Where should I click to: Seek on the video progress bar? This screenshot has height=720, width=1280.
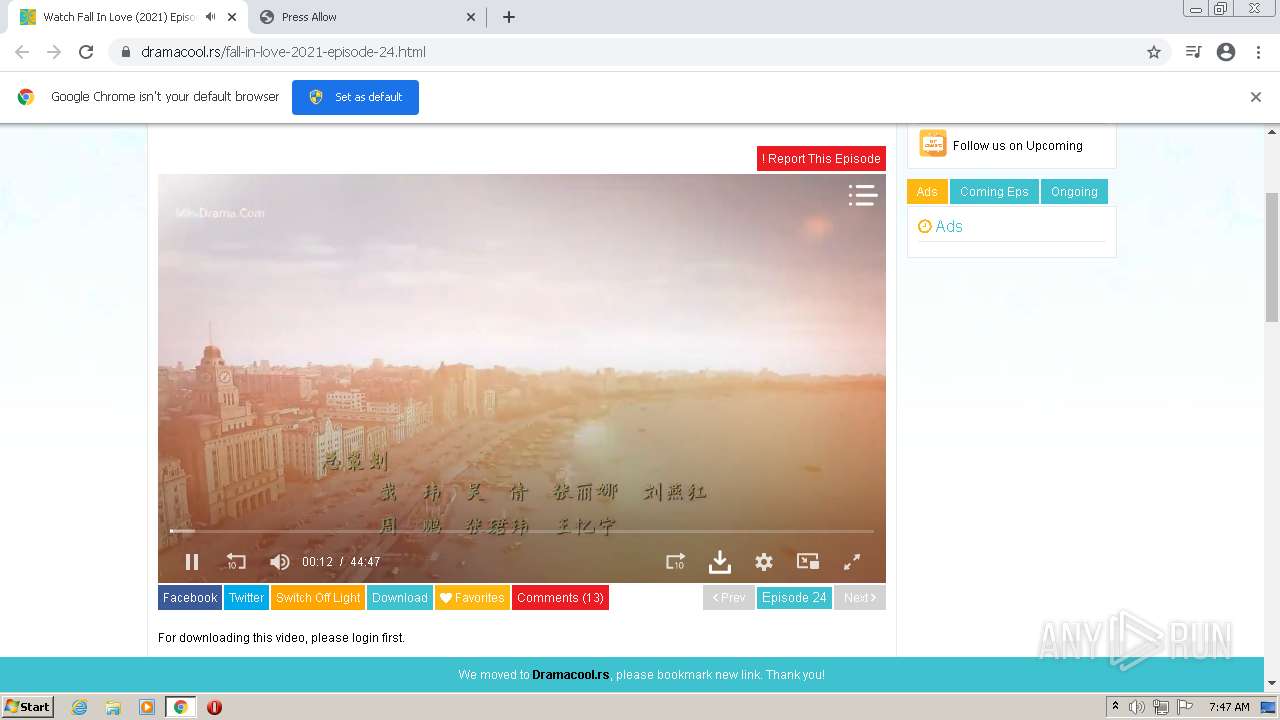click(x=522, y=531)
